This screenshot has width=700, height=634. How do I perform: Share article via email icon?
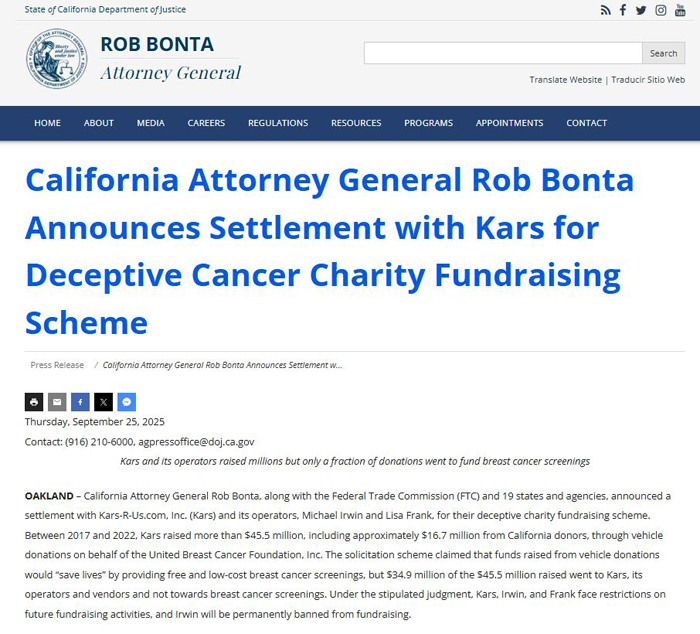57,402
